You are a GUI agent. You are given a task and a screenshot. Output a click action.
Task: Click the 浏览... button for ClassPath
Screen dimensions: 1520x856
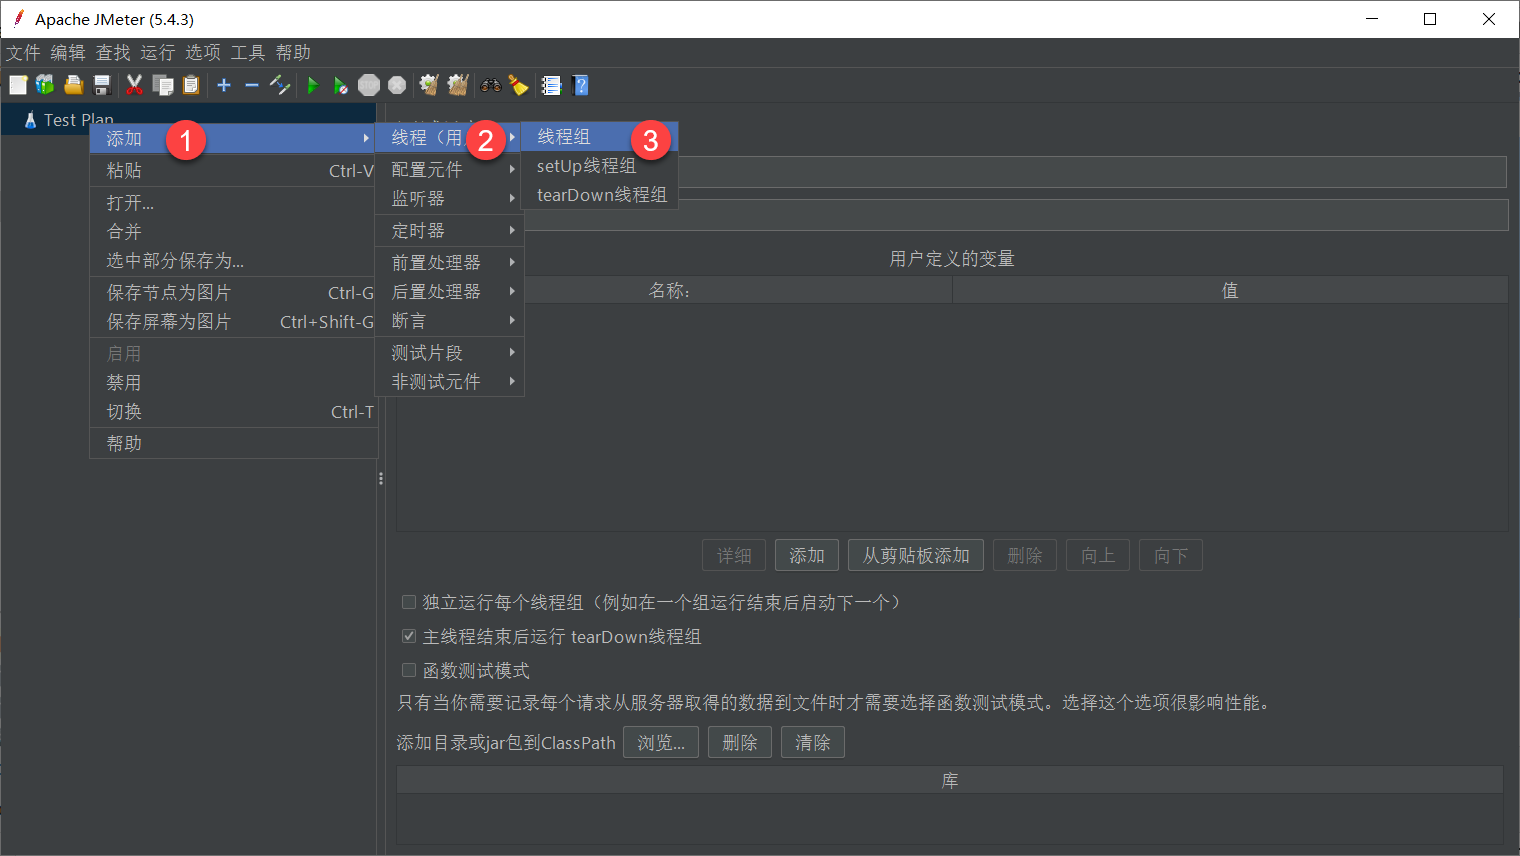[661, 742]
